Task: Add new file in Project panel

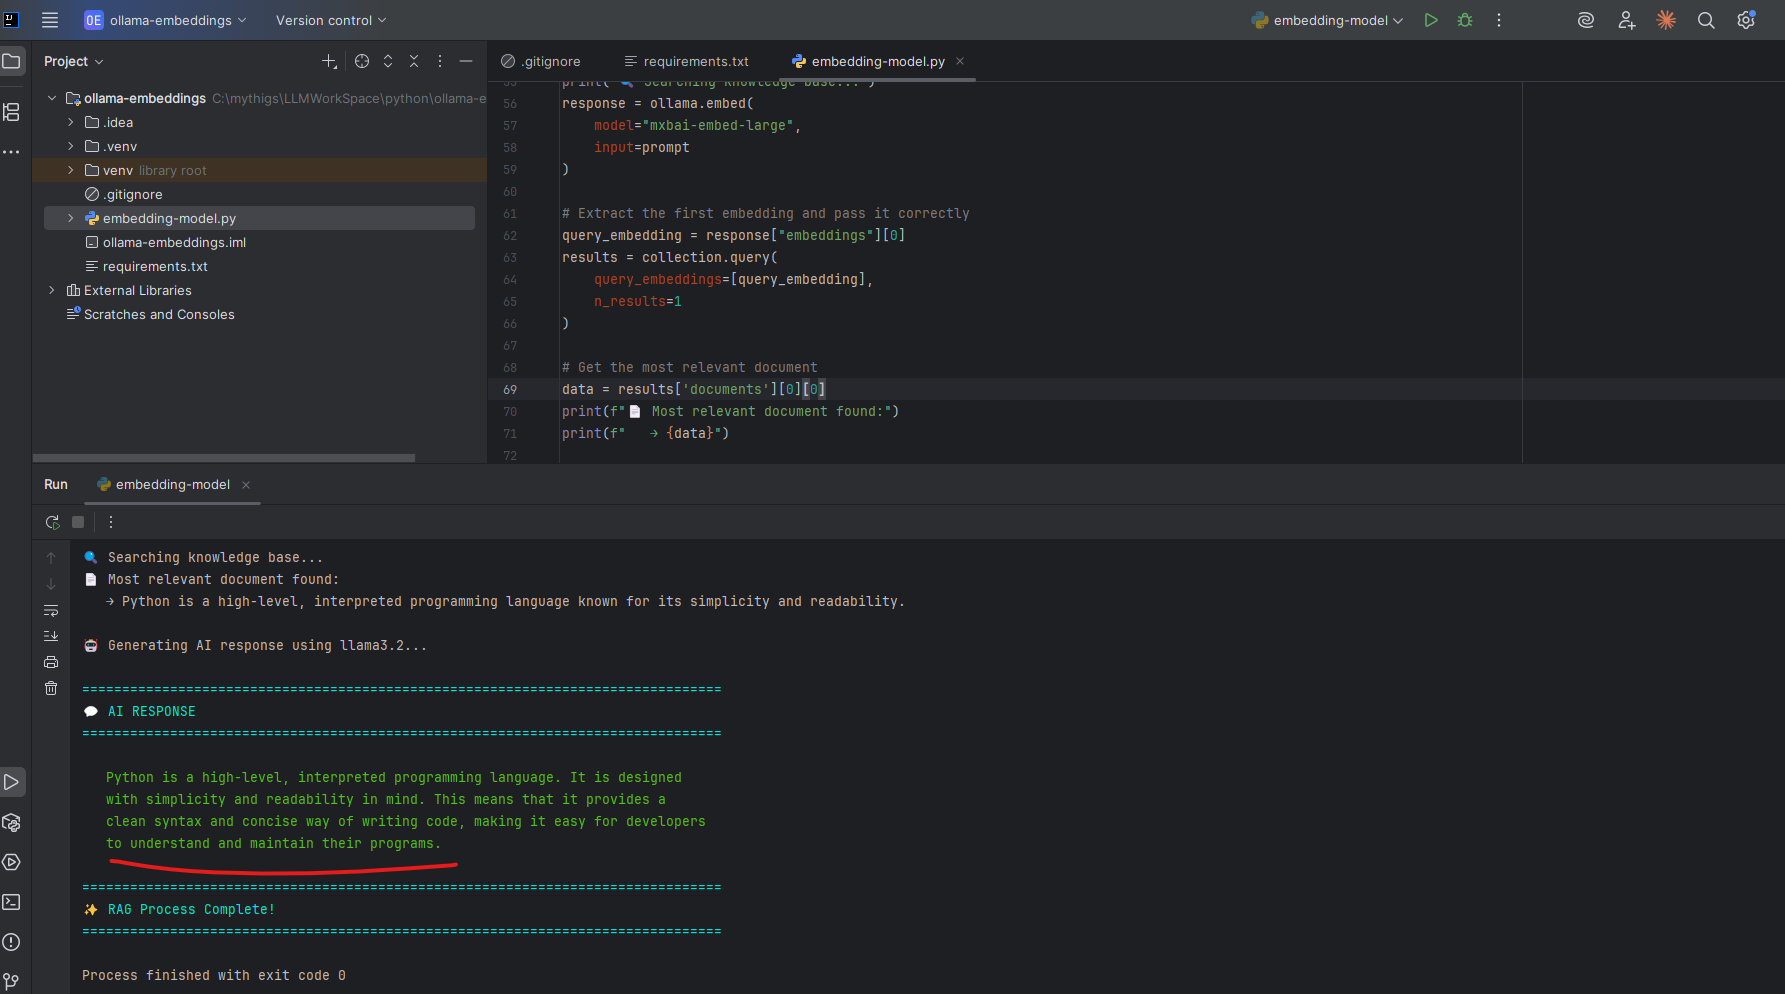Action: point(329,61)
